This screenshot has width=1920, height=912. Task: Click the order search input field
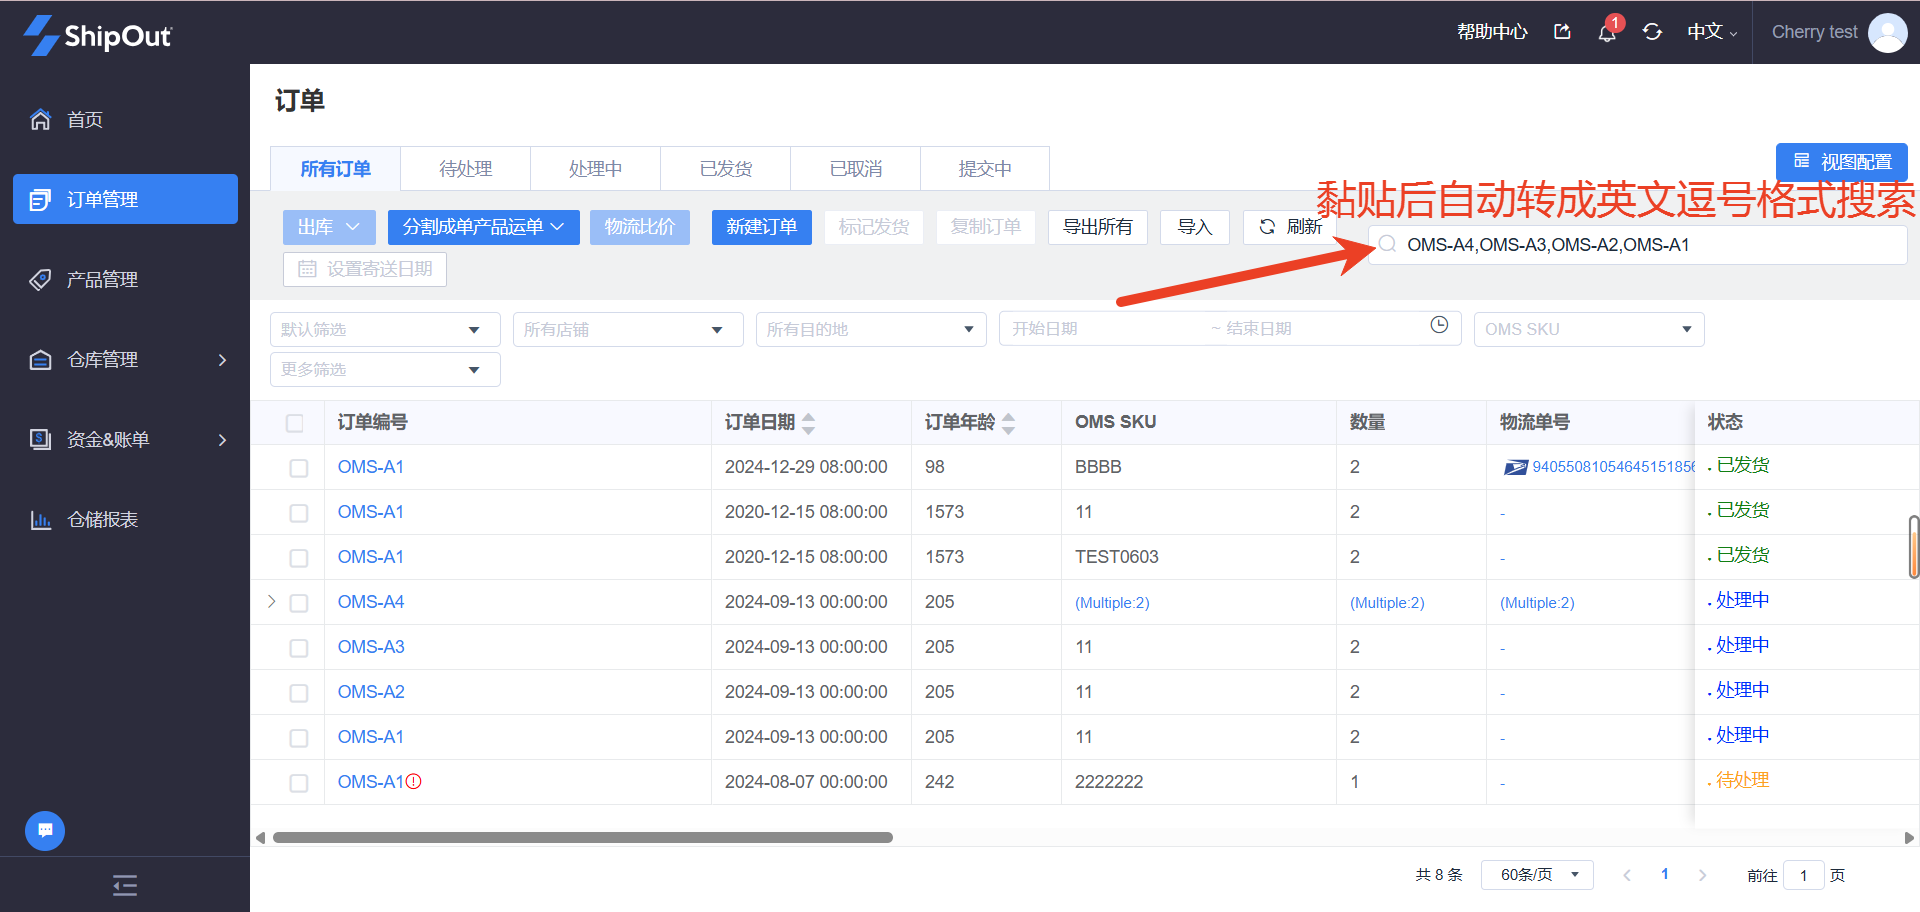pos(1640,245)
